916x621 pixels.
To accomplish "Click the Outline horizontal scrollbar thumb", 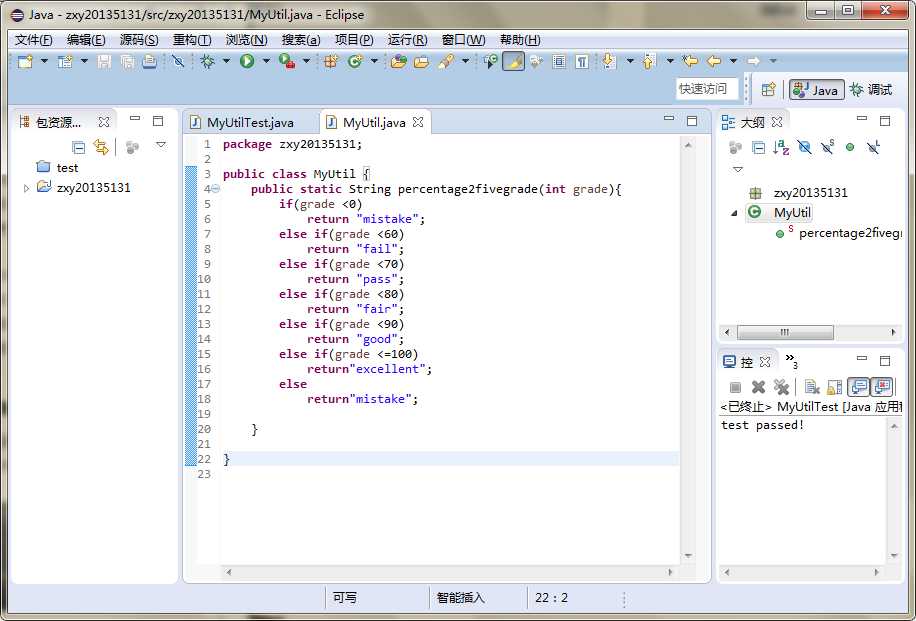I will (x=785, y=332).
